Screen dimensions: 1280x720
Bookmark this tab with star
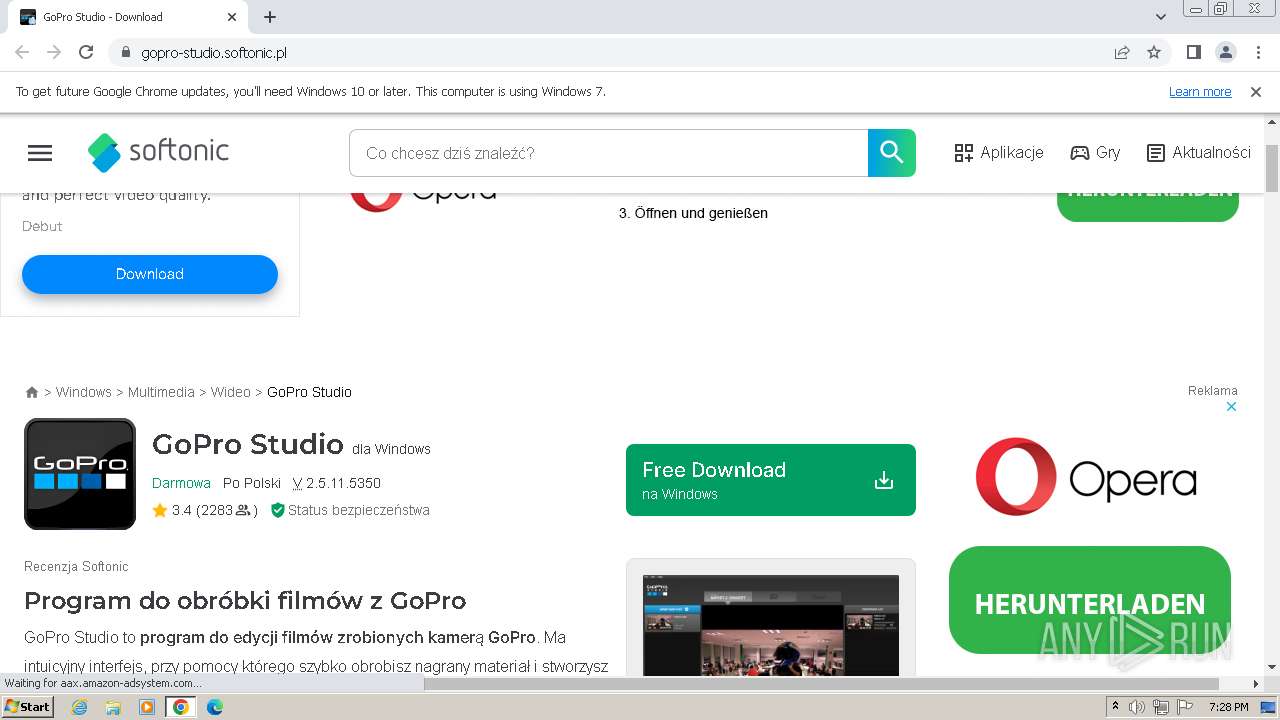click(x=1154, y=52)
